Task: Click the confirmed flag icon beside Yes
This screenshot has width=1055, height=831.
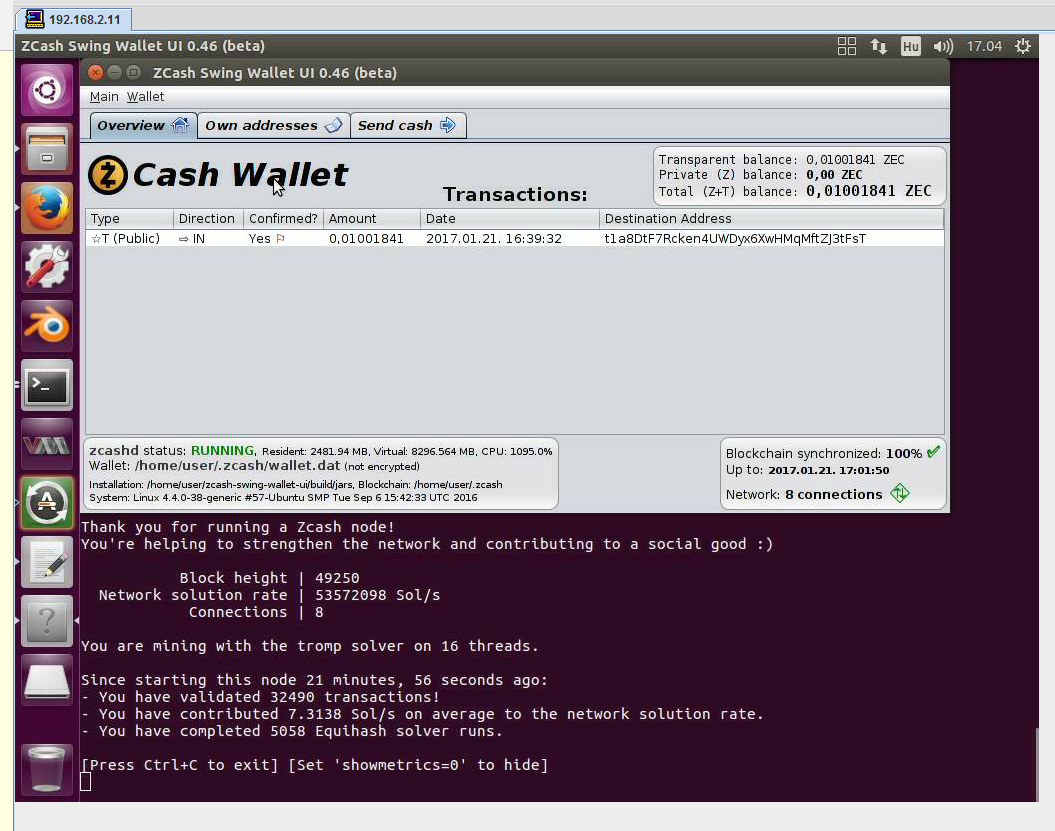Action: pos(281,239)
